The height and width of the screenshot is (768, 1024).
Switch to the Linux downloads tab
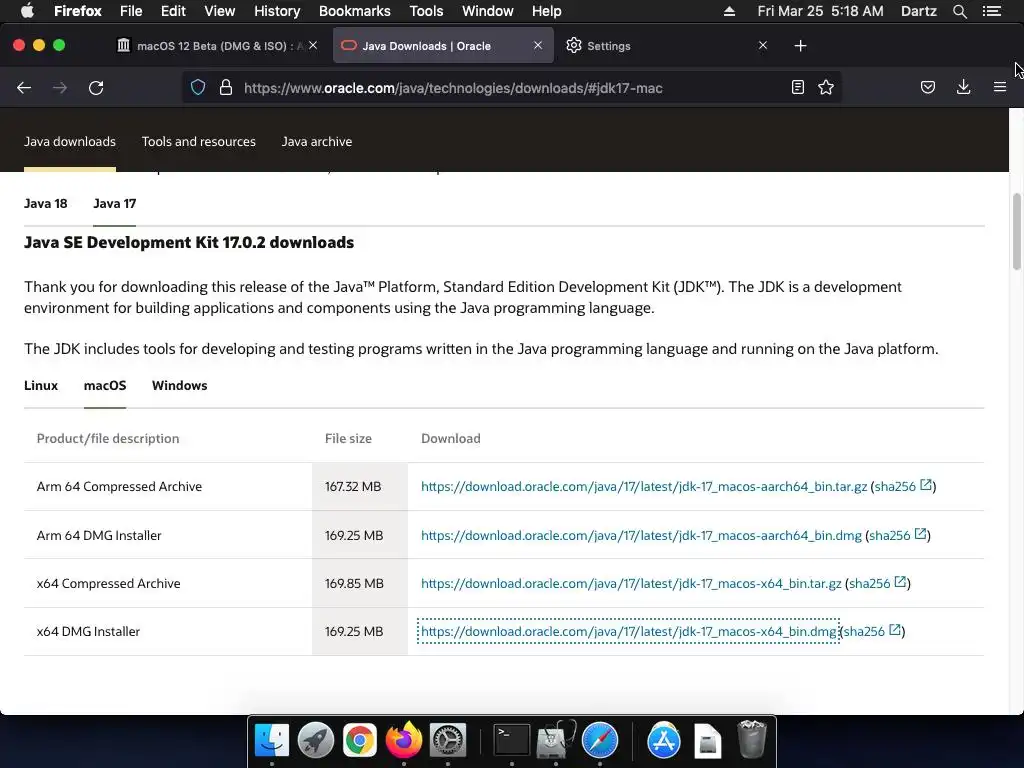[x=40, y=385]
